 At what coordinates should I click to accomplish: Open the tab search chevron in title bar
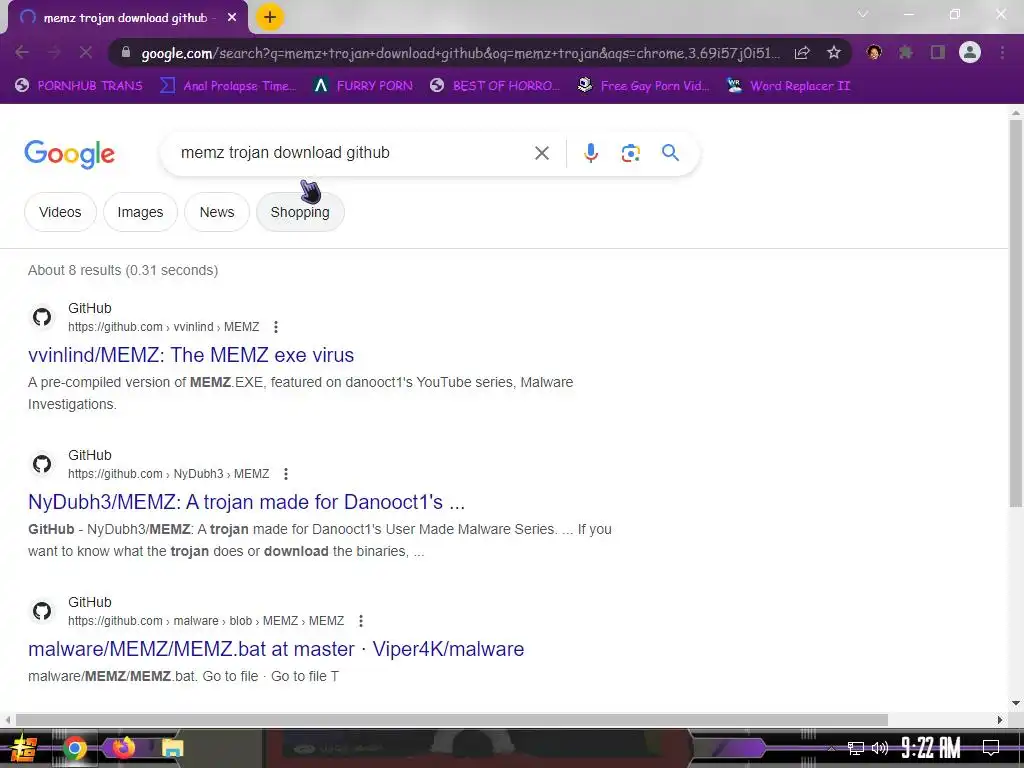point(863,14)
